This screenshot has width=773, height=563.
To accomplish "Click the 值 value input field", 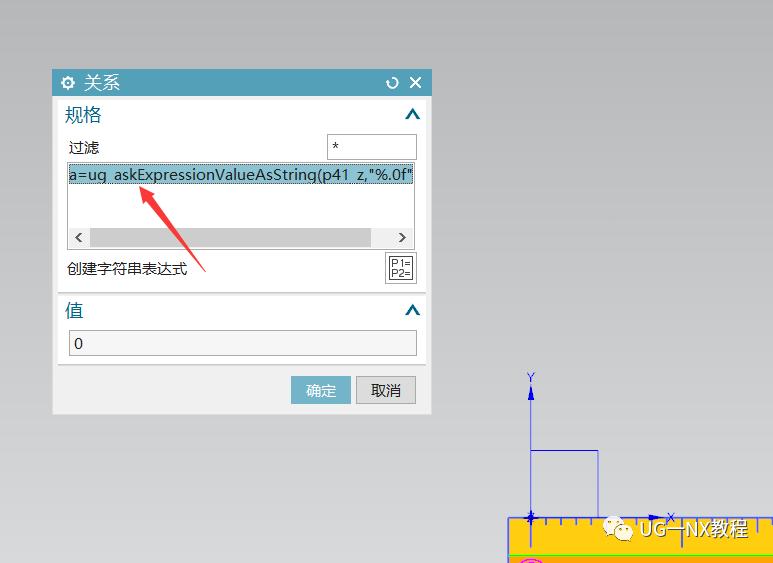I will point(243,343).
